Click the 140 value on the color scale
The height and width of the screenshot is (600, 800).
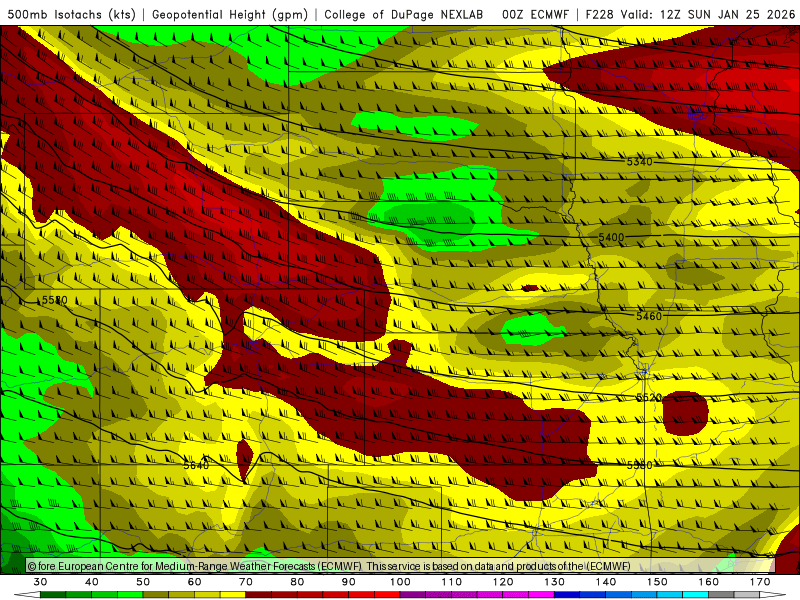coord(606,582)
